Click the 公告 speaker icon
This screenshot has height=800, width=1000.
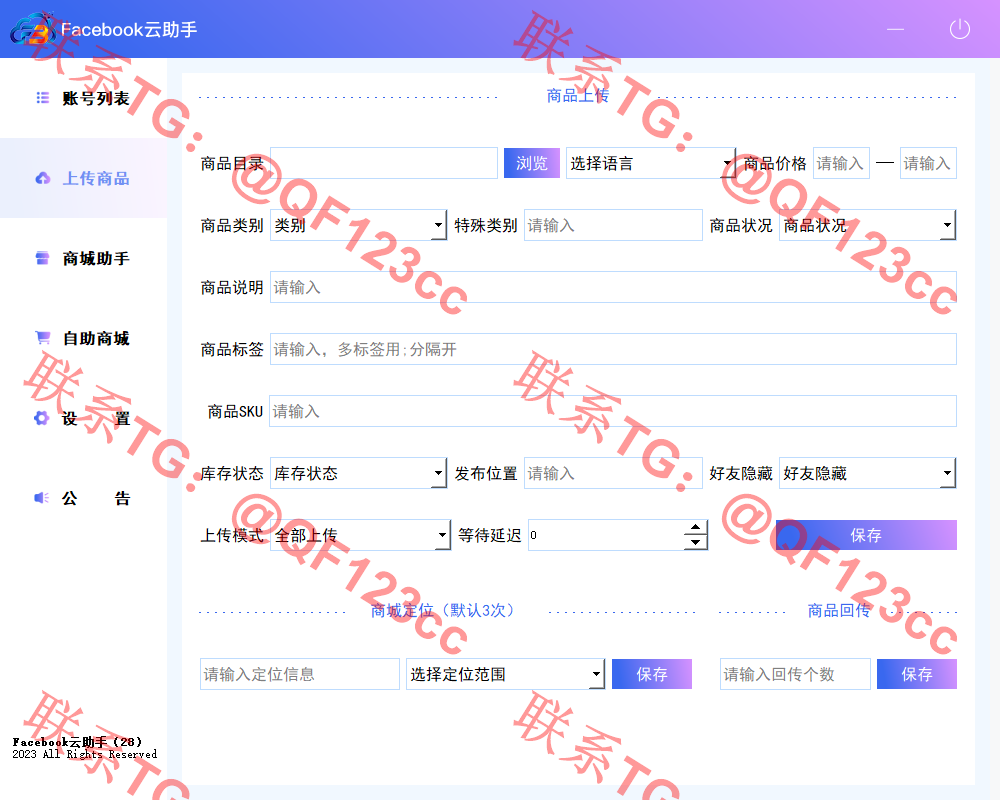(x=41, y=498)
